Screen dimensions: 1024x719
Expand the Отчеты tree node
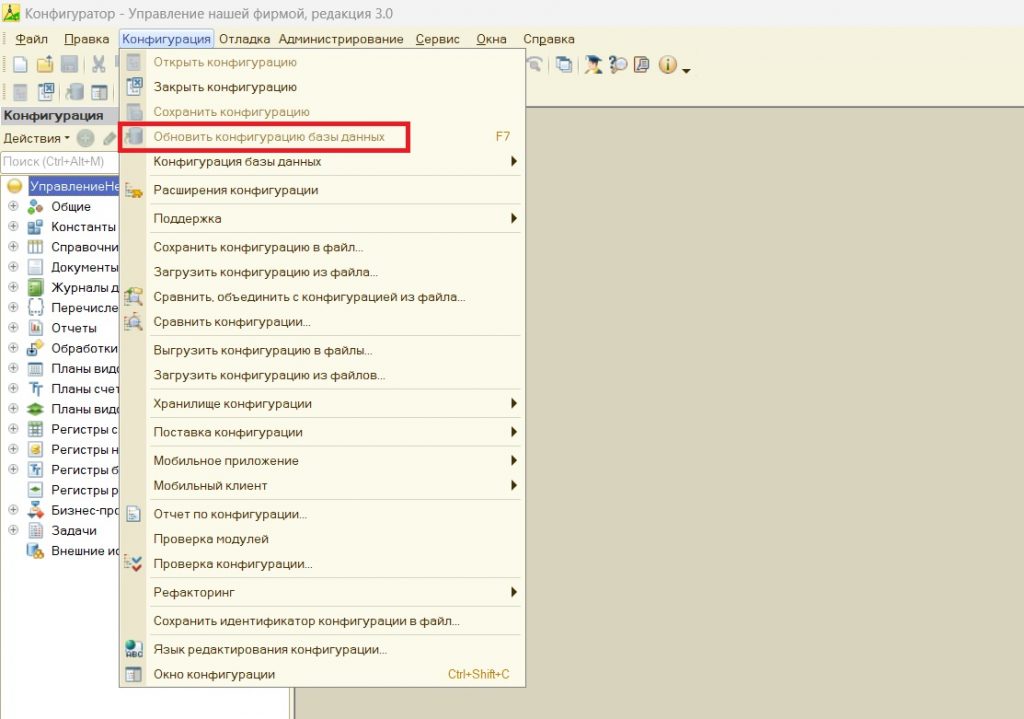click(x=13, y=328)
